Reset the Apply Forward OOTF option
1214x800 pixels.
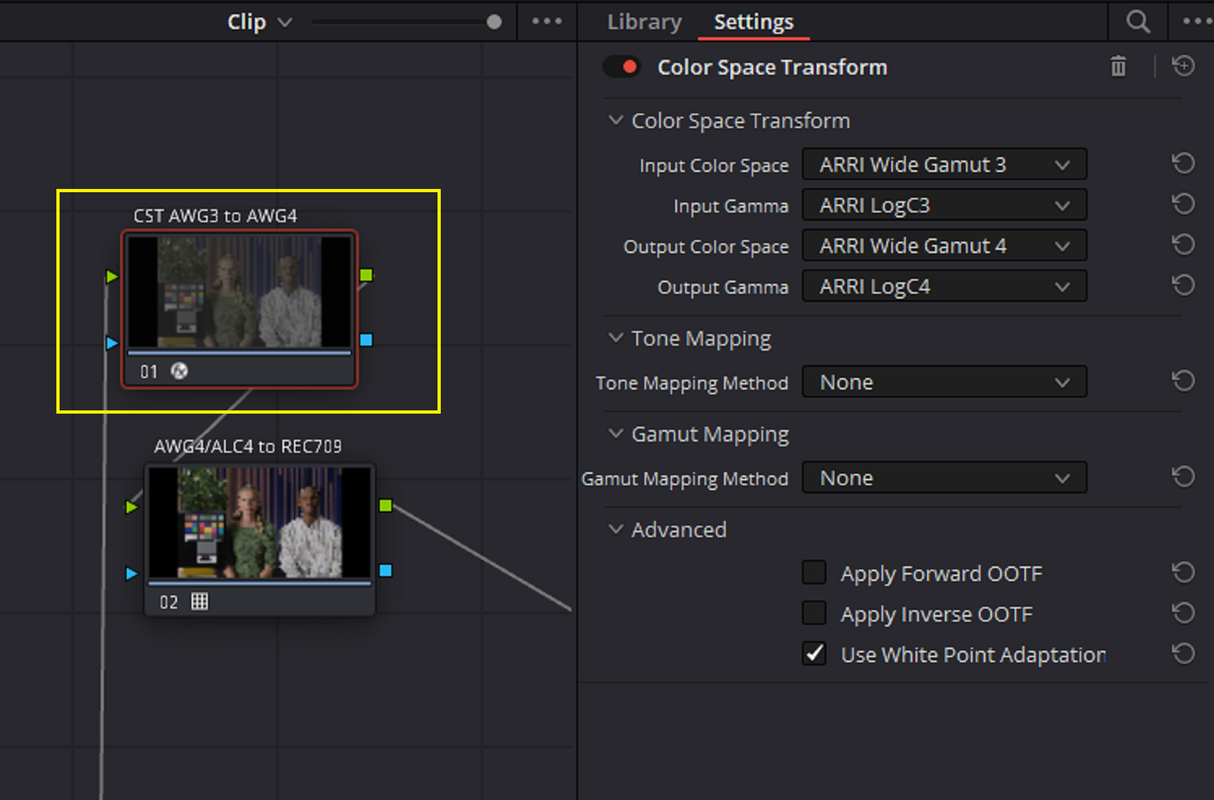point(1183,573)
